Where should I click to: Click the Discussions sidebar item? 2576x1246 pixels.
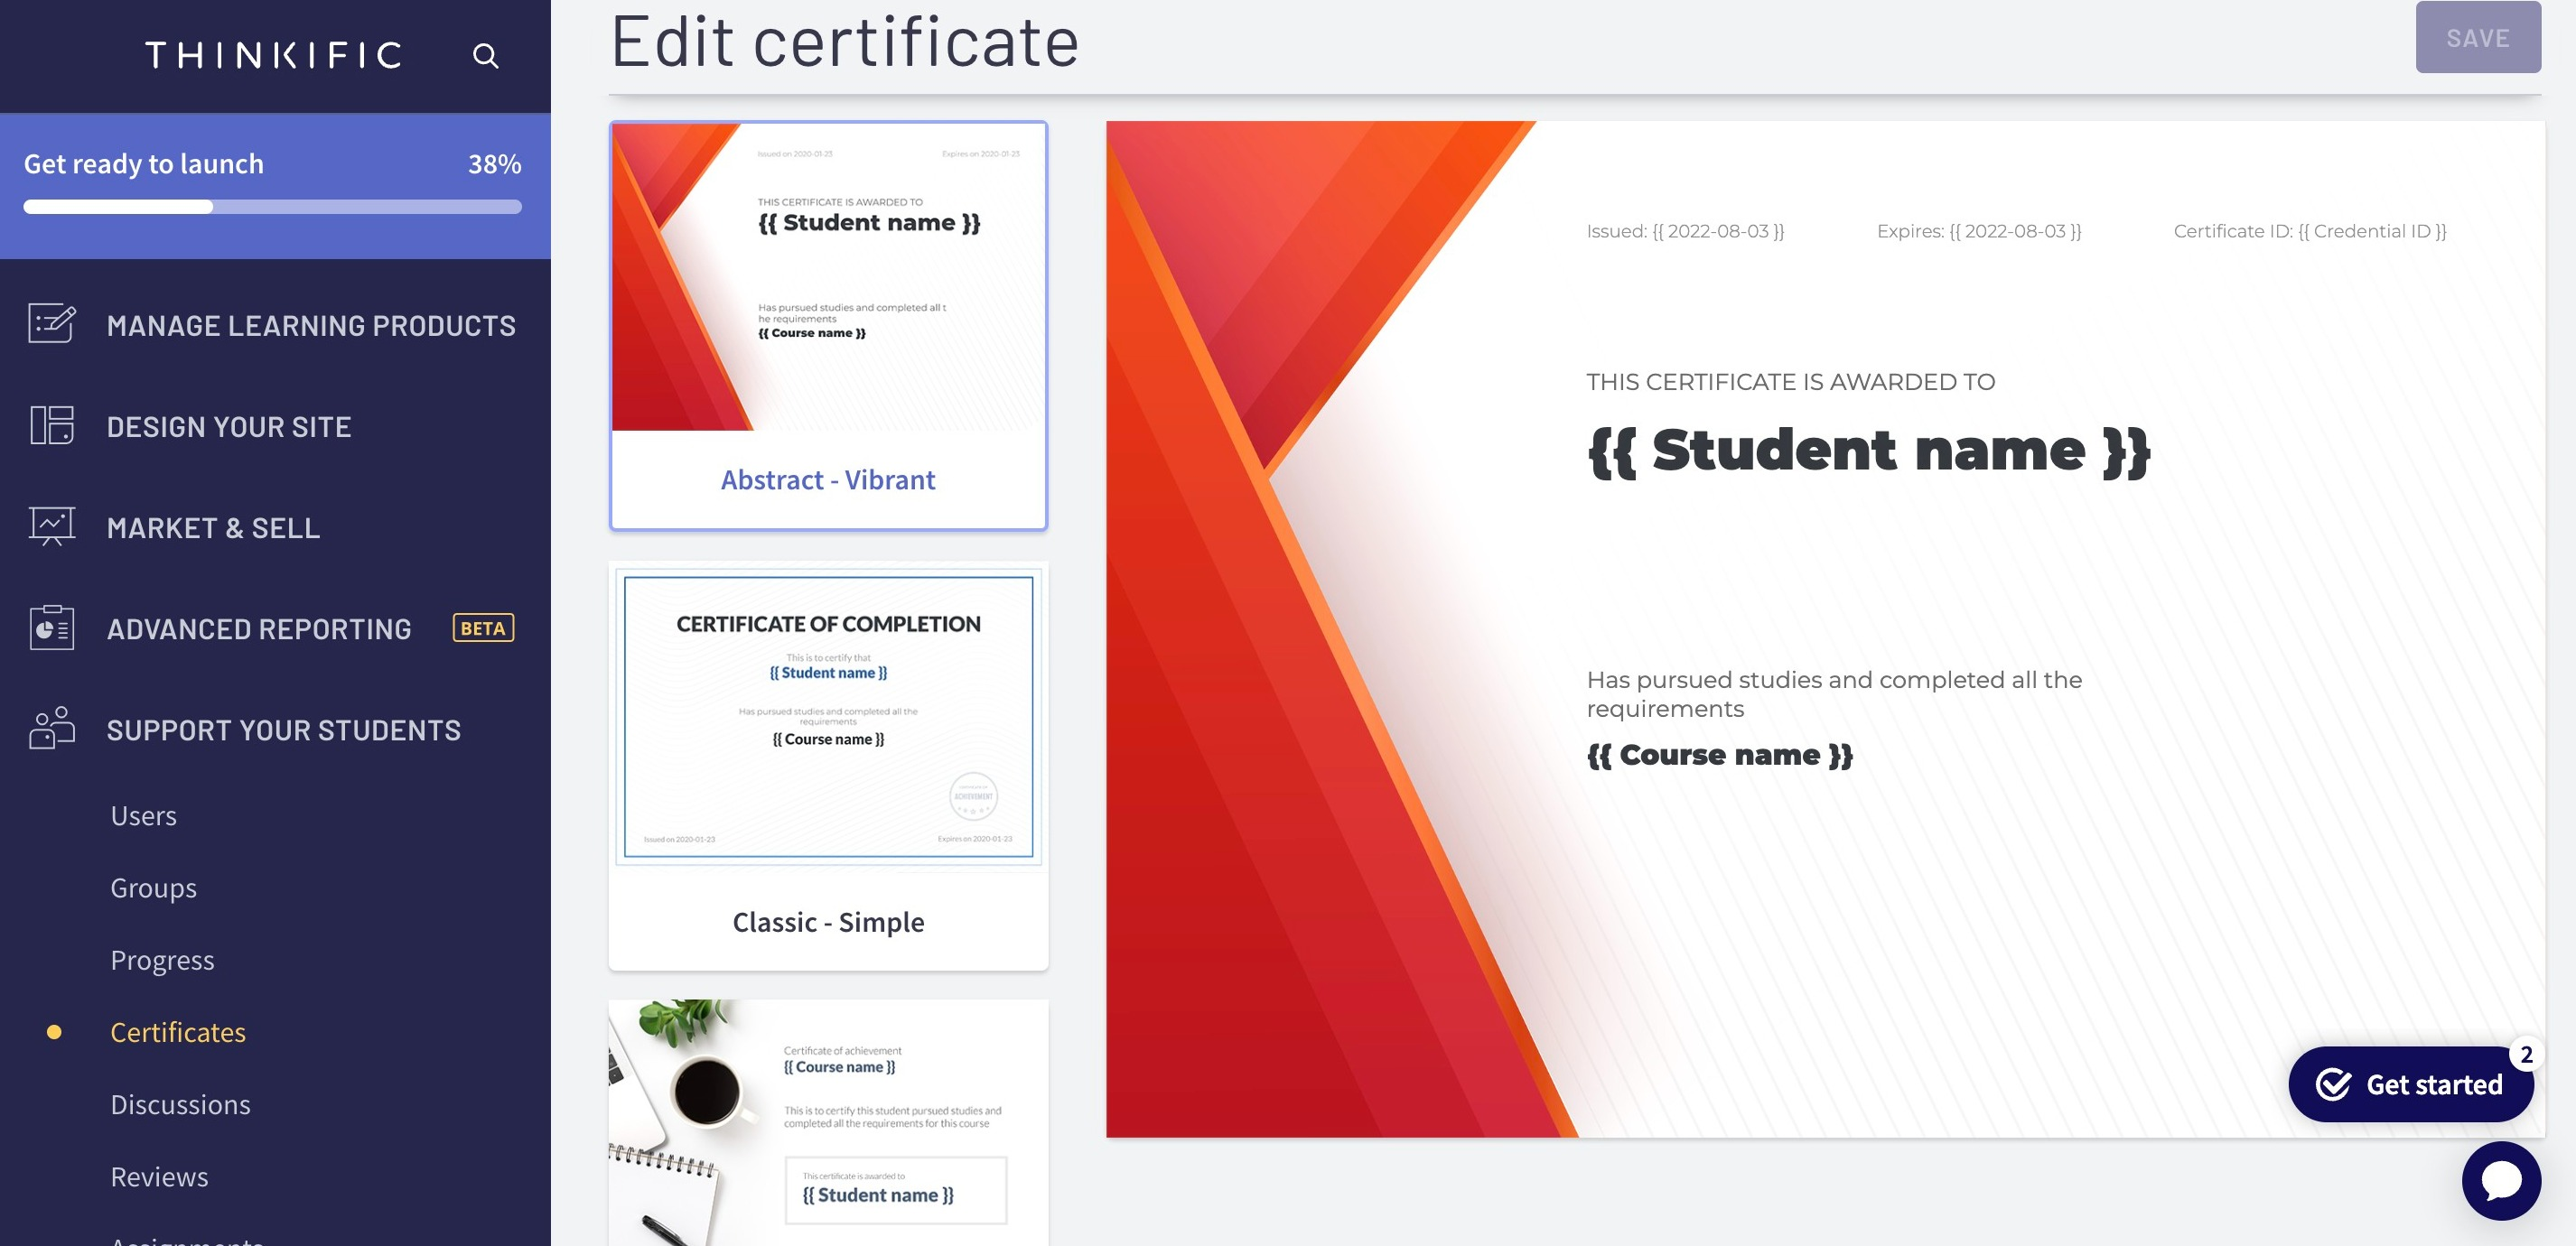[179, 1103]
